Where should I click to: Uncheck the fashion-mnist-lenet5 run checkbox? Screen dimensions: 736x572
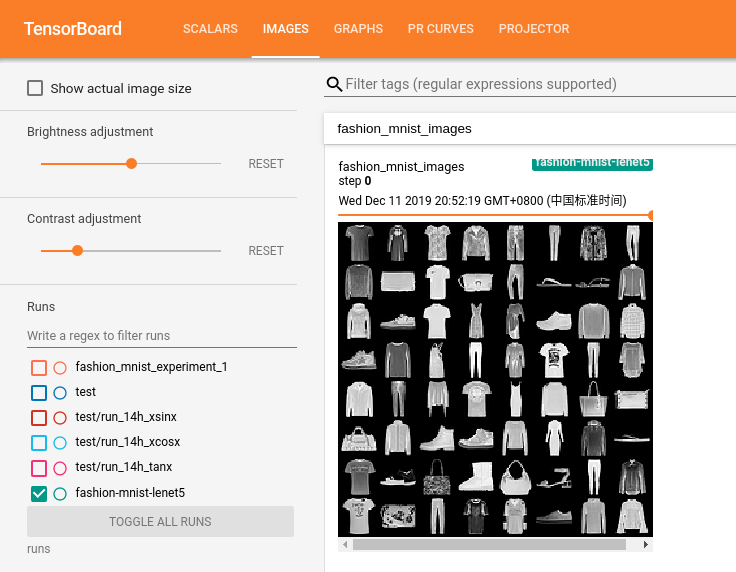pos(39,493)
